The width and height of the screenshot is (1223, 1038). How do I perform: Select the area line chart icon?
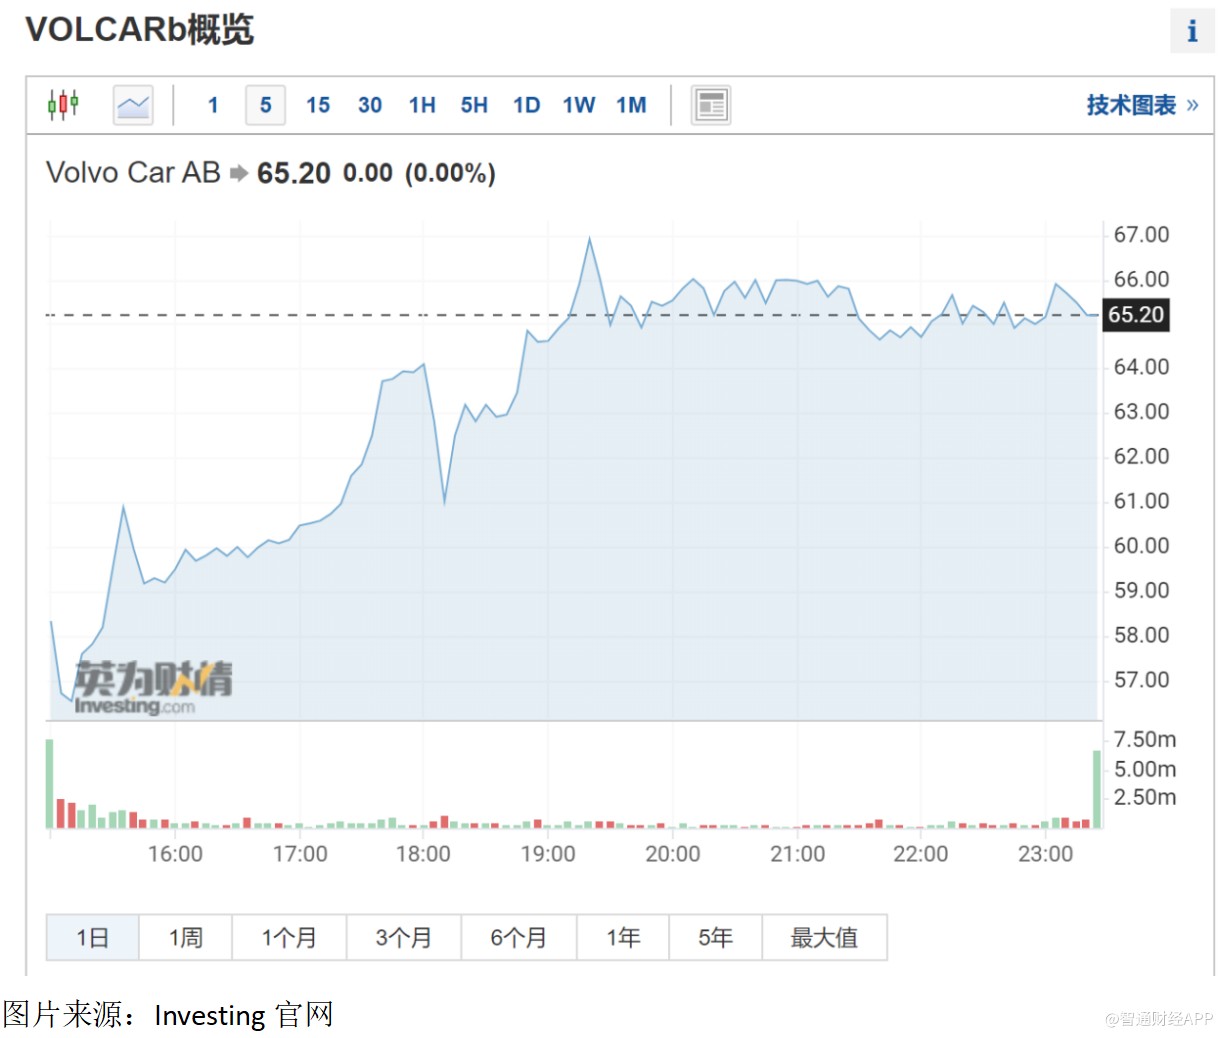coord(133,104)
